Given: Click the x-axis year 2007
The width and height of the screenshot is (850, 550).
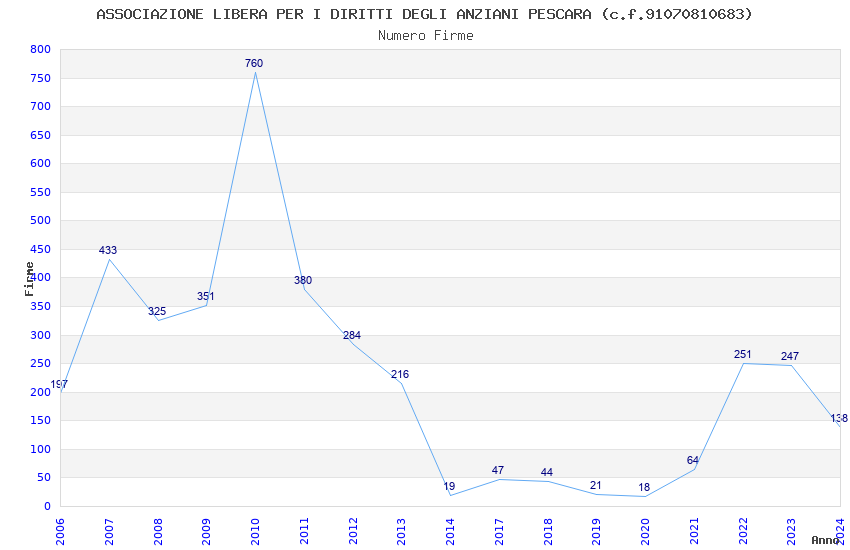Looking at the screenshot, I should coord(109,532).
